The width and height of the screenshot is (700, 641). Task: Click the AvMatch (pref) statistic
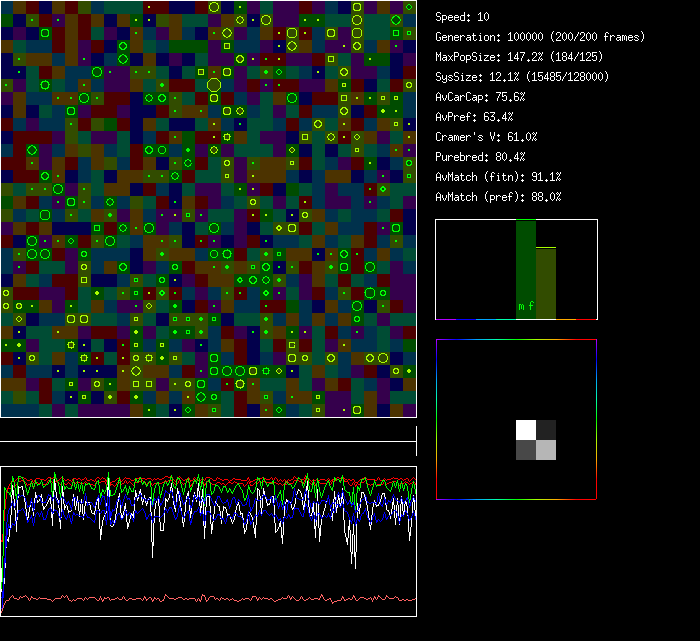[x=498, y=197]
